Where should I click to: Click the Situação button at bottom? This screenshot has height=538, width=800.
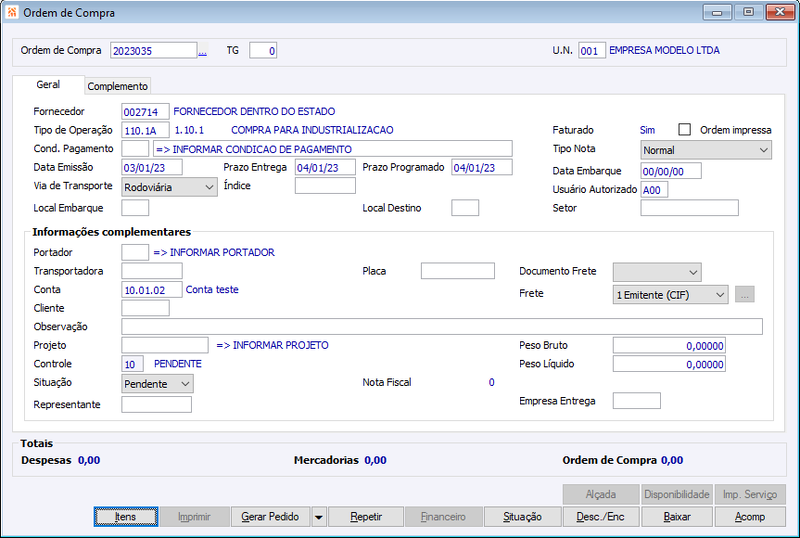click(522, 517)
